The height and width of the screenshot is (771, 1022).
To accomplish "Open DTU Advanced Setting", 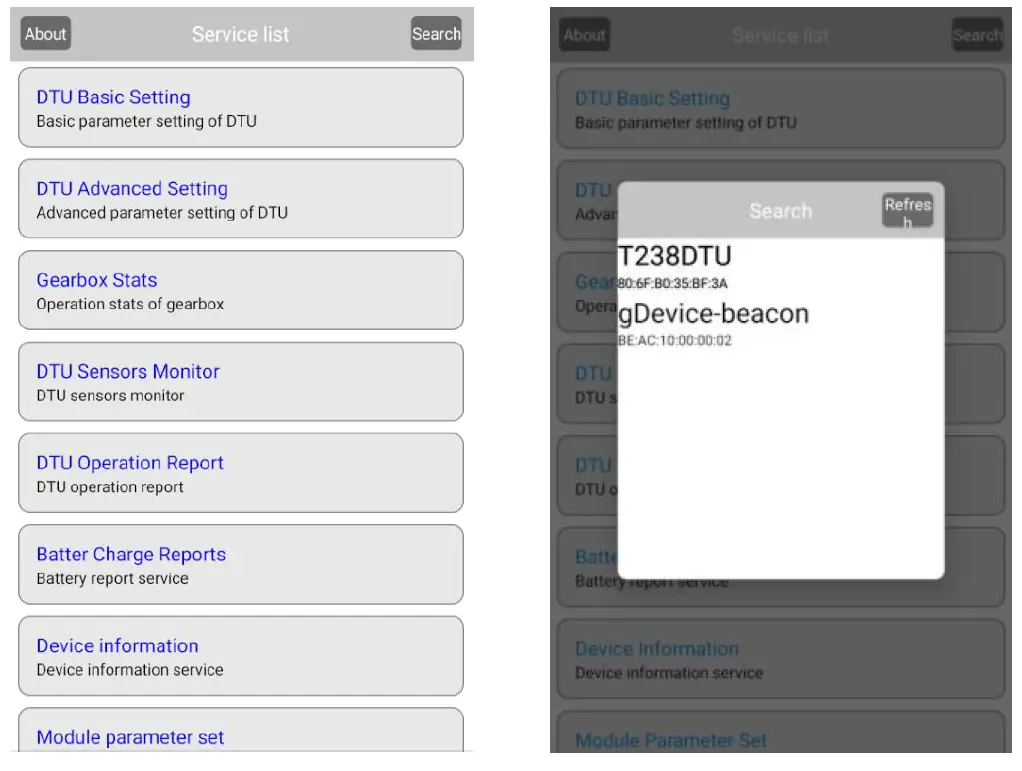I will click(x=240, y=199).
